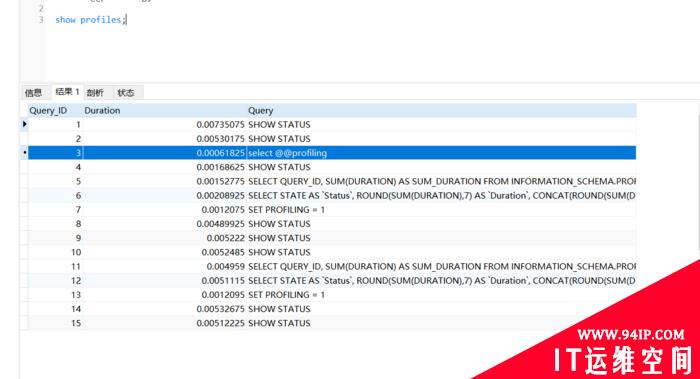This screenshot has width=700, height=379.
Task: Click the Query column header
Action: click(261, 110)
